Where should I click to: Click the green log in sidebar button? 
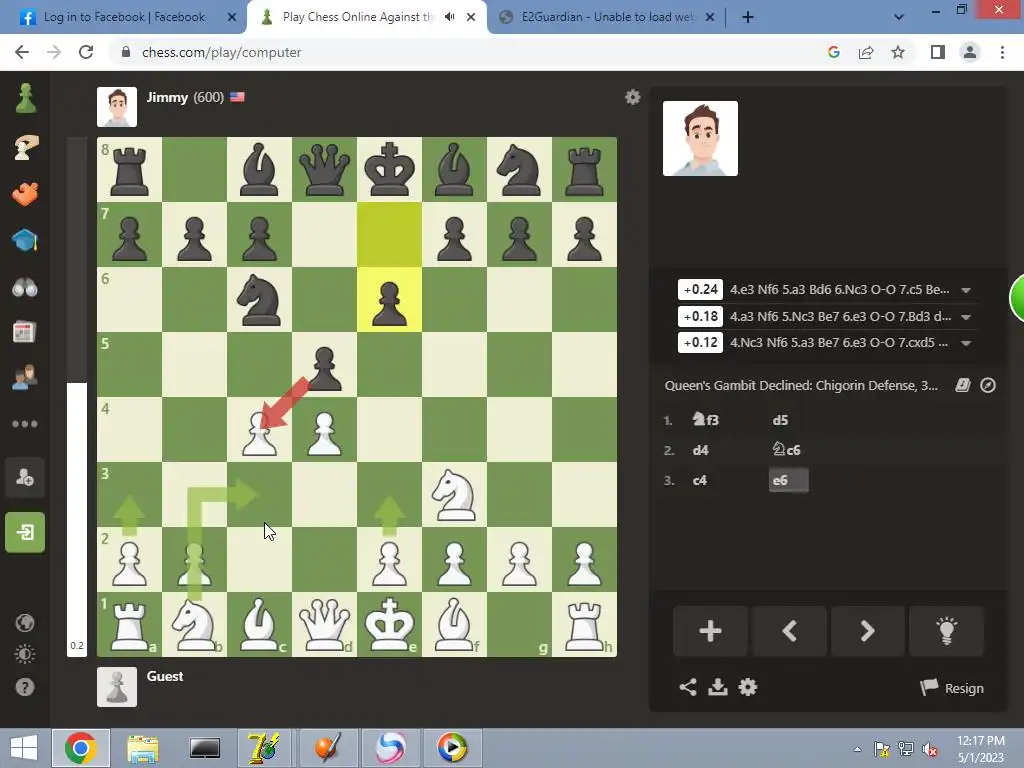coord(25,532)
